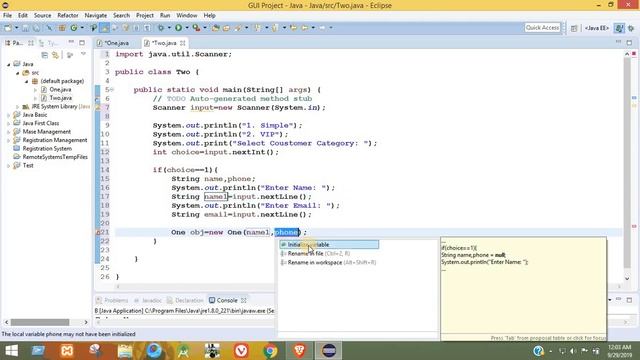Switch to the Problems tab
Screen dimensions: 640x360
click(x=112, y=300)
